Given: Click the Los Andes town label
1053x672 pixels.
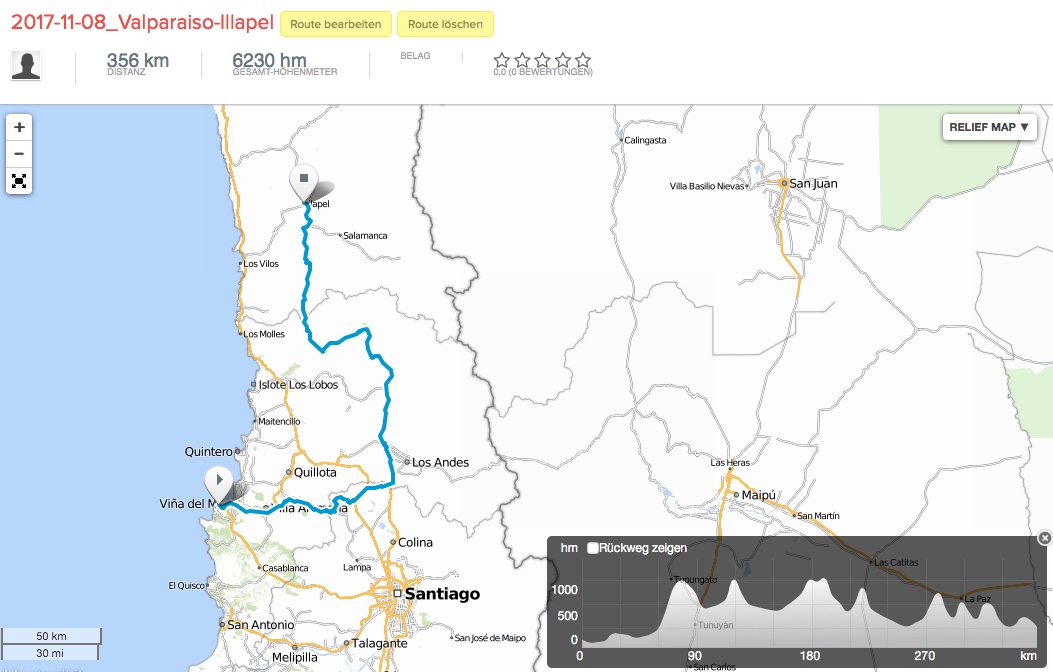Looking at the screenshot, I should [x=440, y=462].
